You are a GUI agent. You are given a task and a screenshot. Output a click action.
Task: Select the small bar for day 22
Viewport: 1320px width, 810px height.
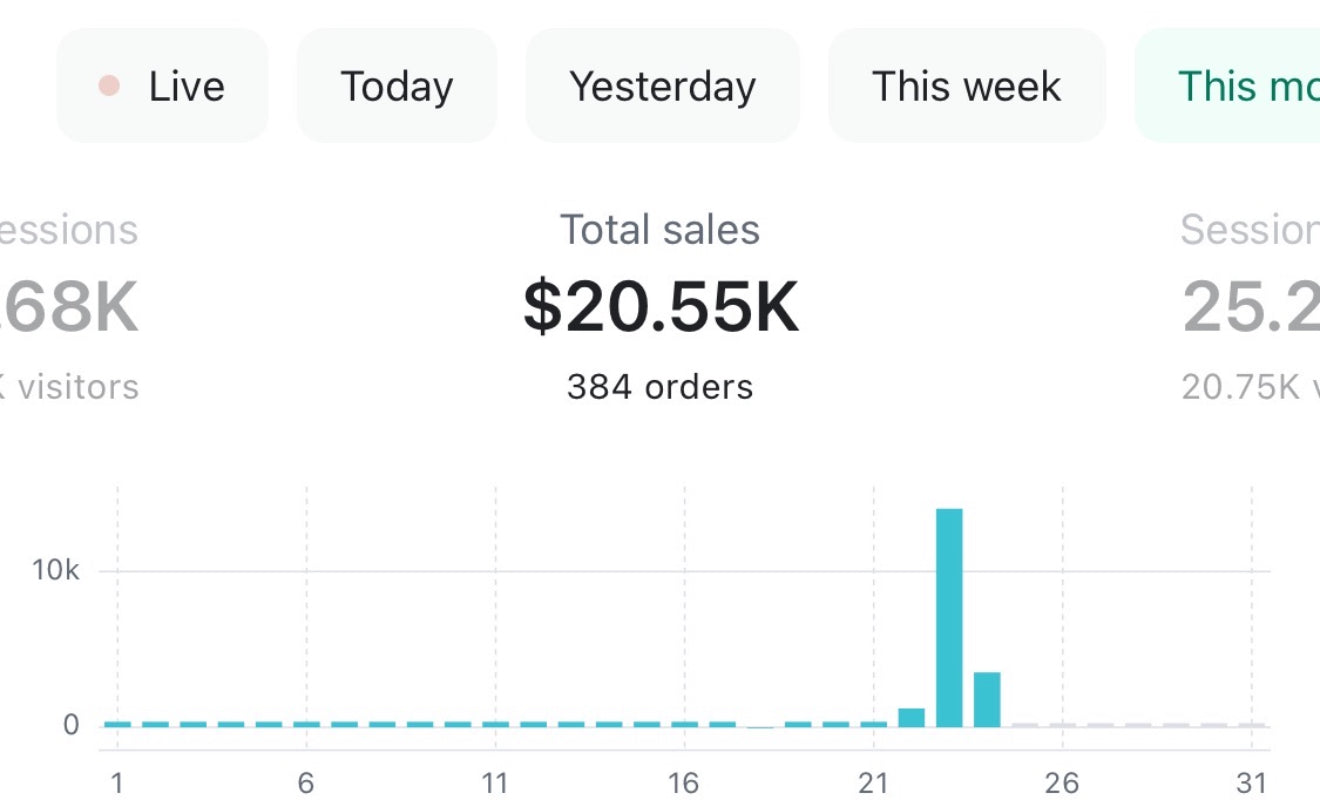tap(911, 717)
